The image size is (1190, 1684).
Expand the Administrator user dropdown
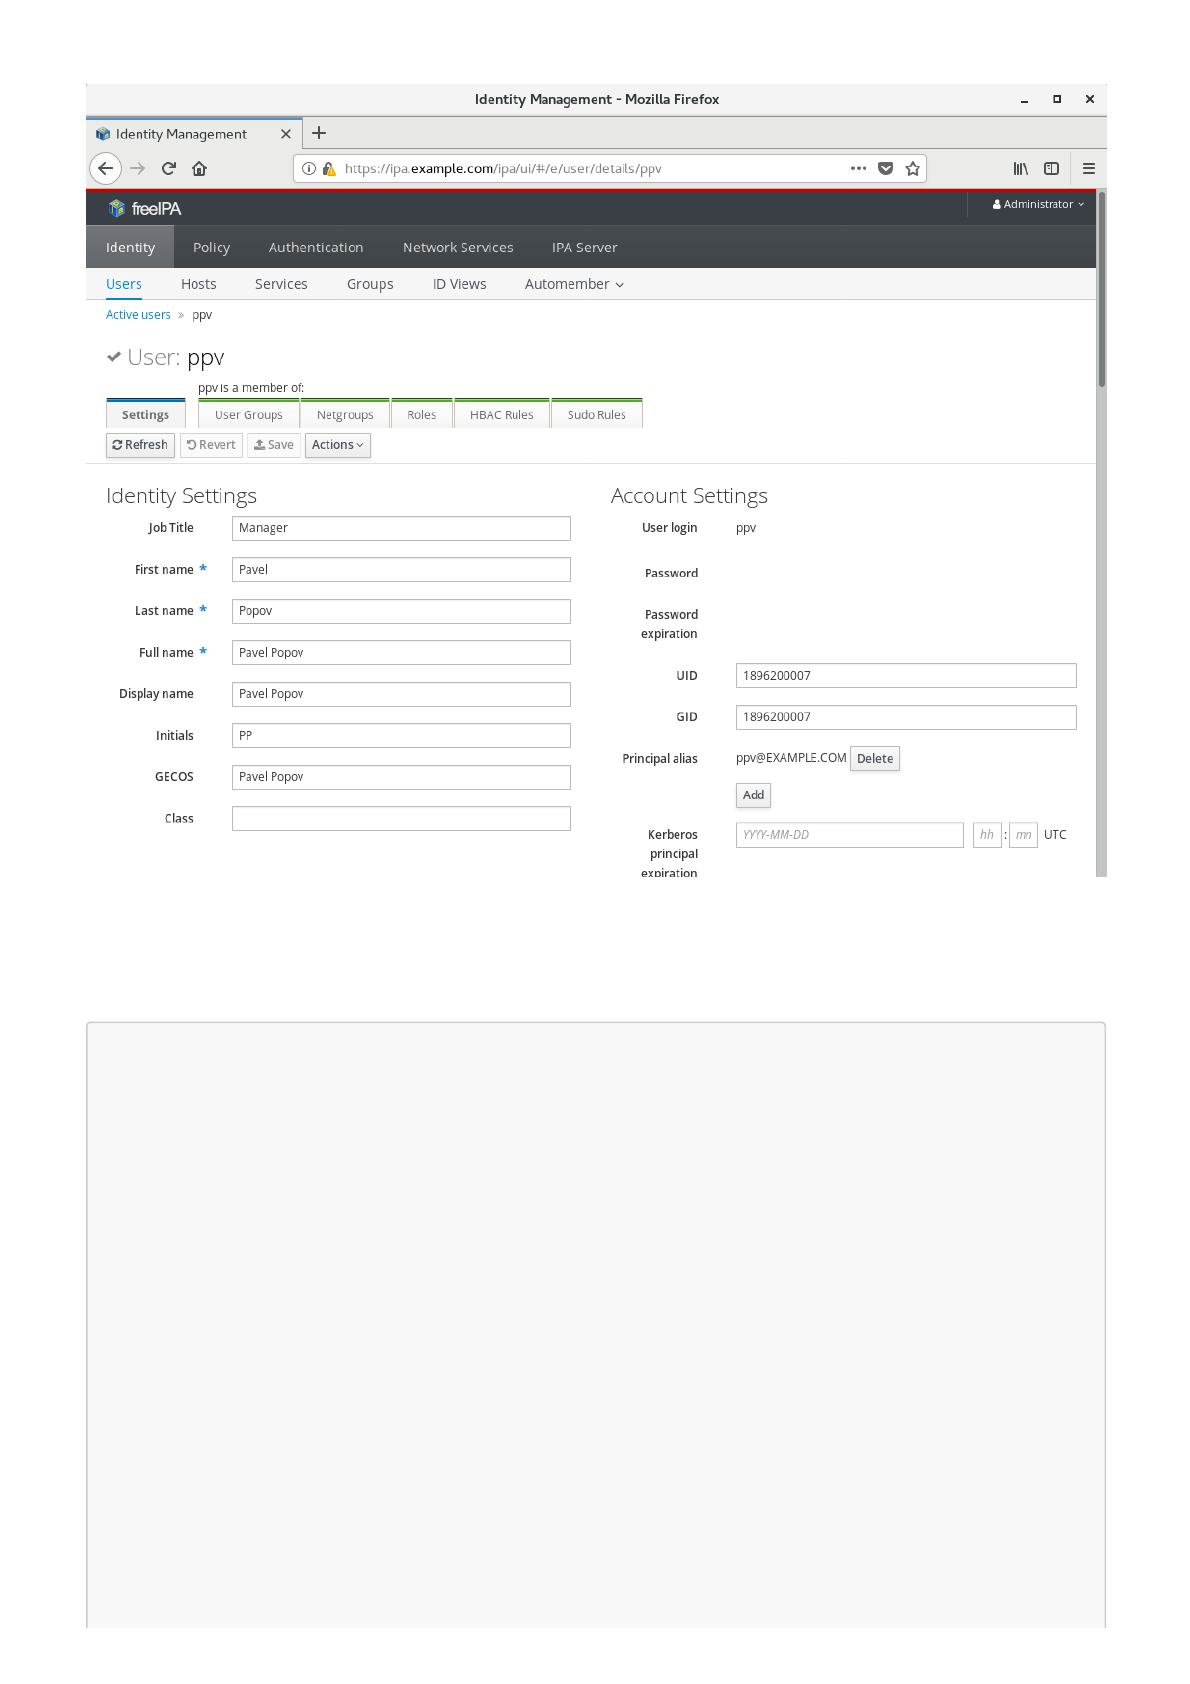(1038, 204)
